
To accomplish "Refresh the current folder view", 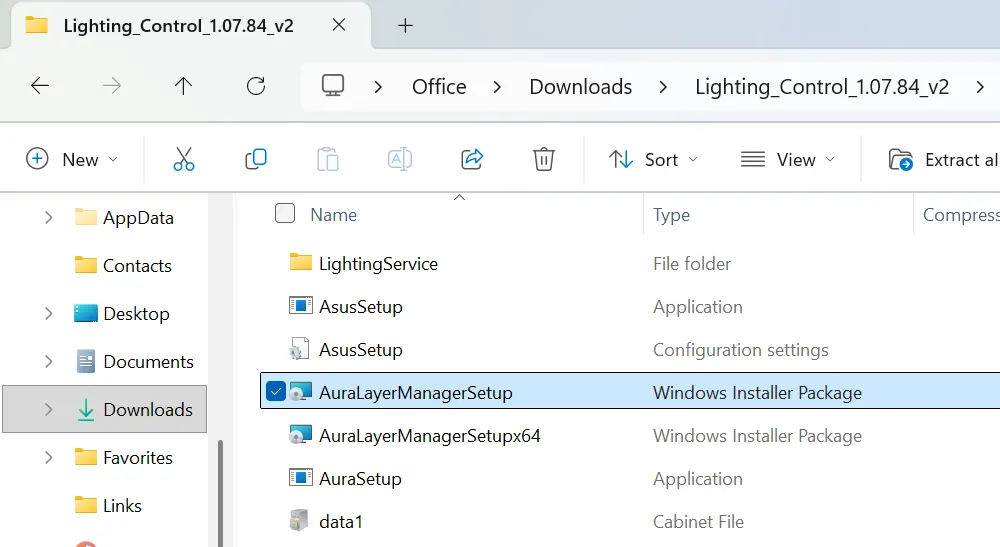I will pyautogui.click(x=256, y=86).
